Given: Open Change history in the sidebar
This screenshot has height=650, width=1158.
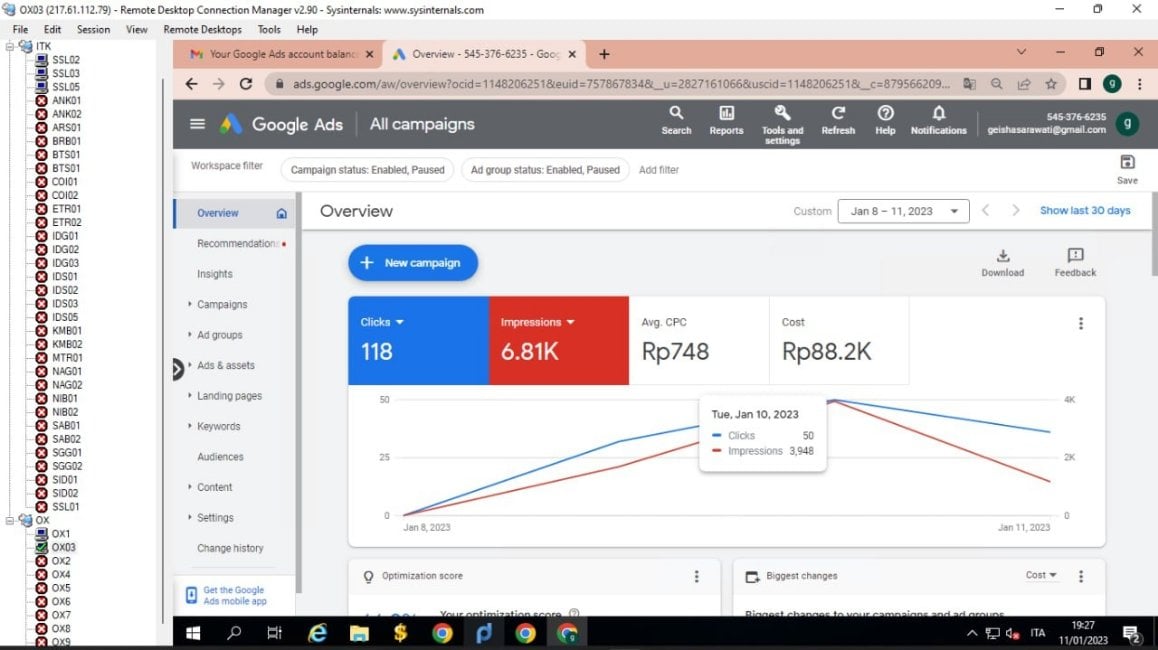Looking at the screenshot, I should click(x=230, y=548).
